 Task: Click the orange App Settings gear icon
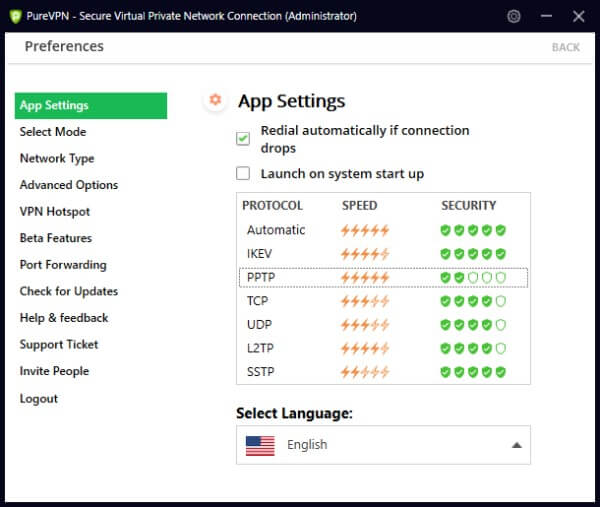click(215, 99)
